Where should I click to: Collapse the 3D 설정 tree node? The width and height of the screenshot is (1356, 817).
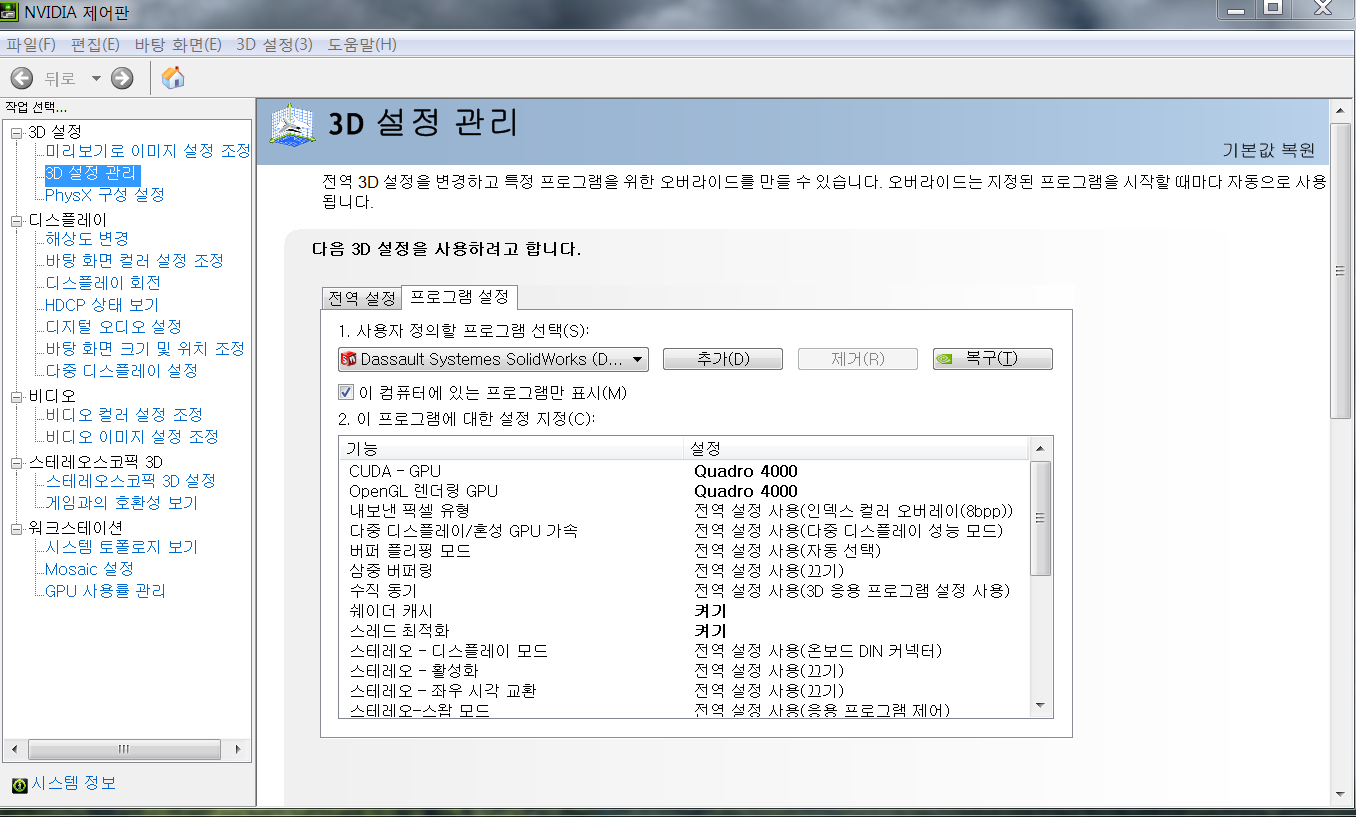click(16, 133)
